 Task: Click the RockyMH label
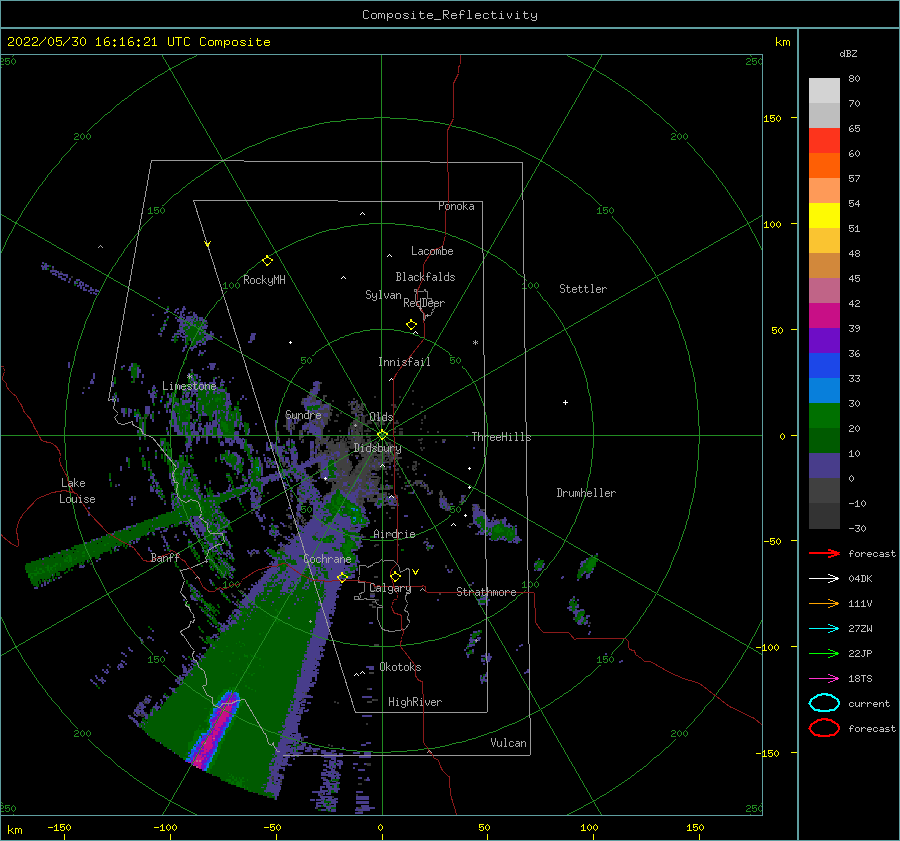264,280
